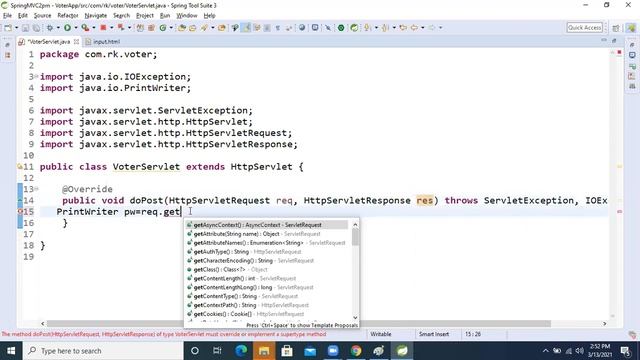Image resolution: width=640 pixels, height=360 pixels.
Task: Select getContentLength() : int proposal
Action: [x=267, y=278]
